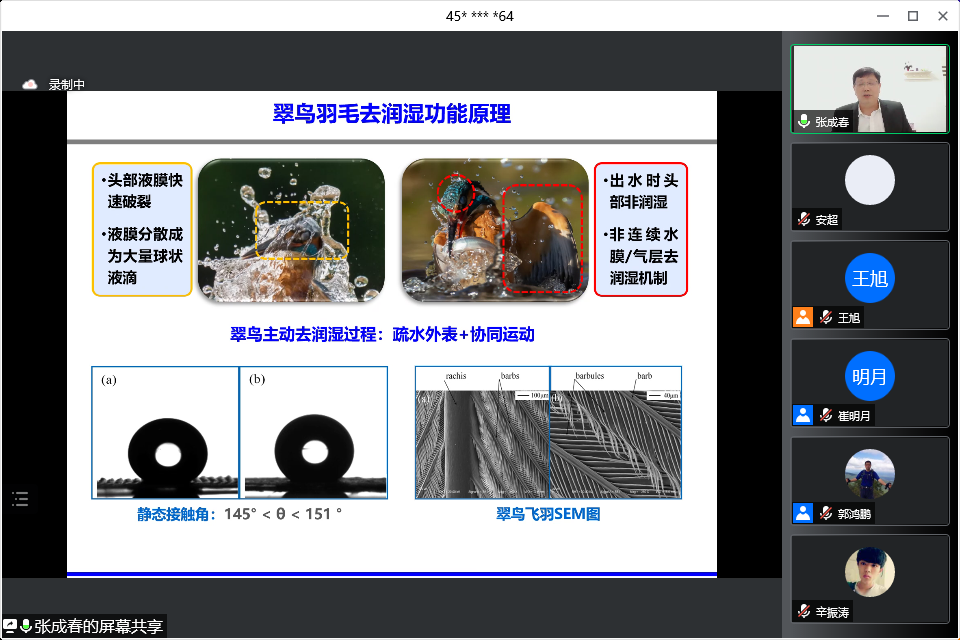This screenshot has width=960, height=640.
Task: Select the blue 王旭 avatar circle
Action: (x=869, y=278)
